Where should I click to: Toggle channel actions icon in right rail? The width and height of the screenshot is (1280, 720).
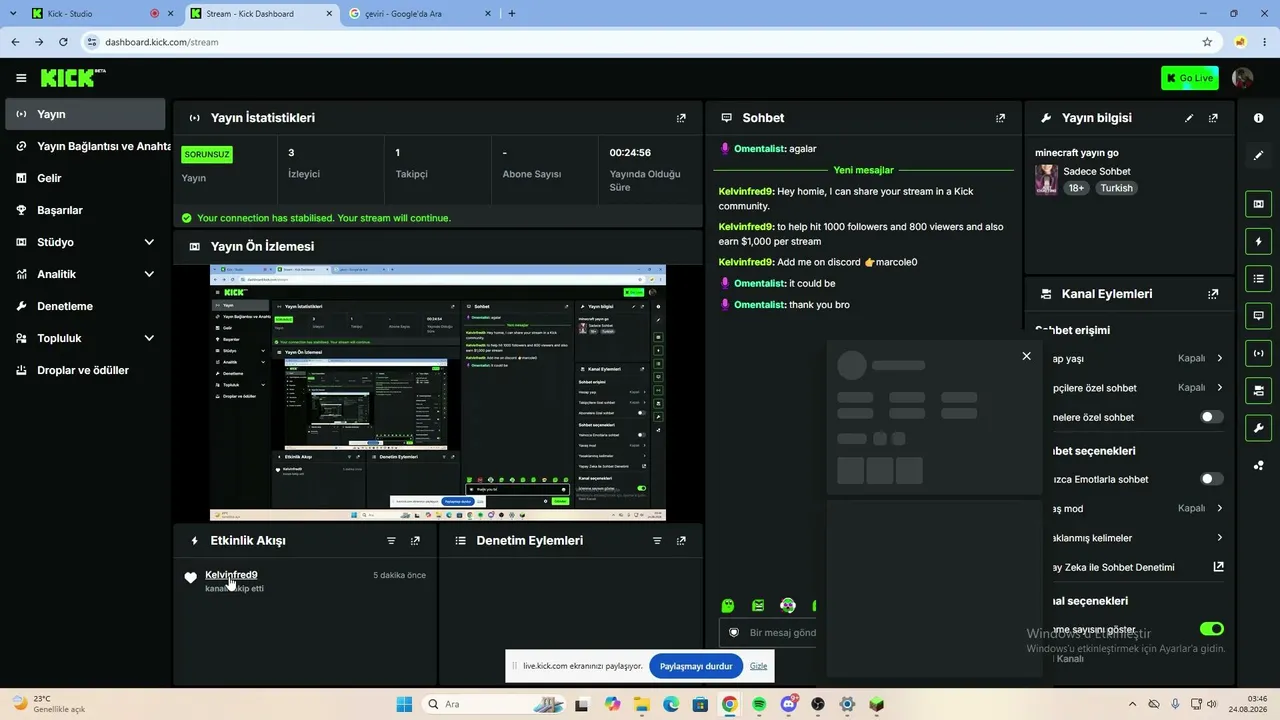tap(1258, 390)
